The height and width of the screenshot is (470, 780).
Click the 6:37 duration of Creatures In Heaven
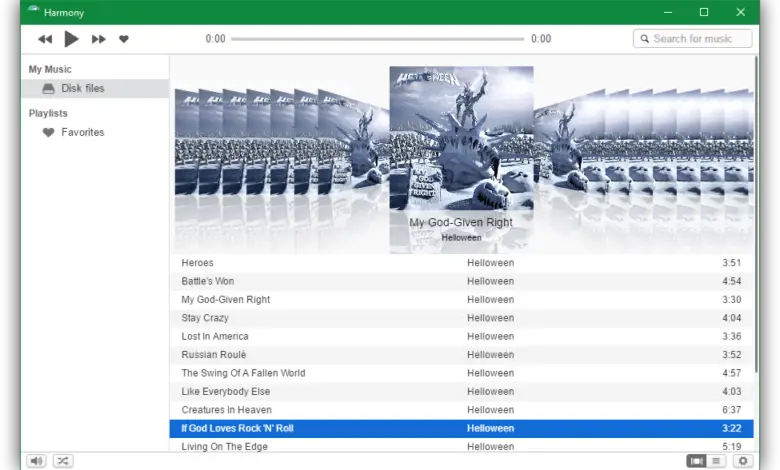(732, 410)
